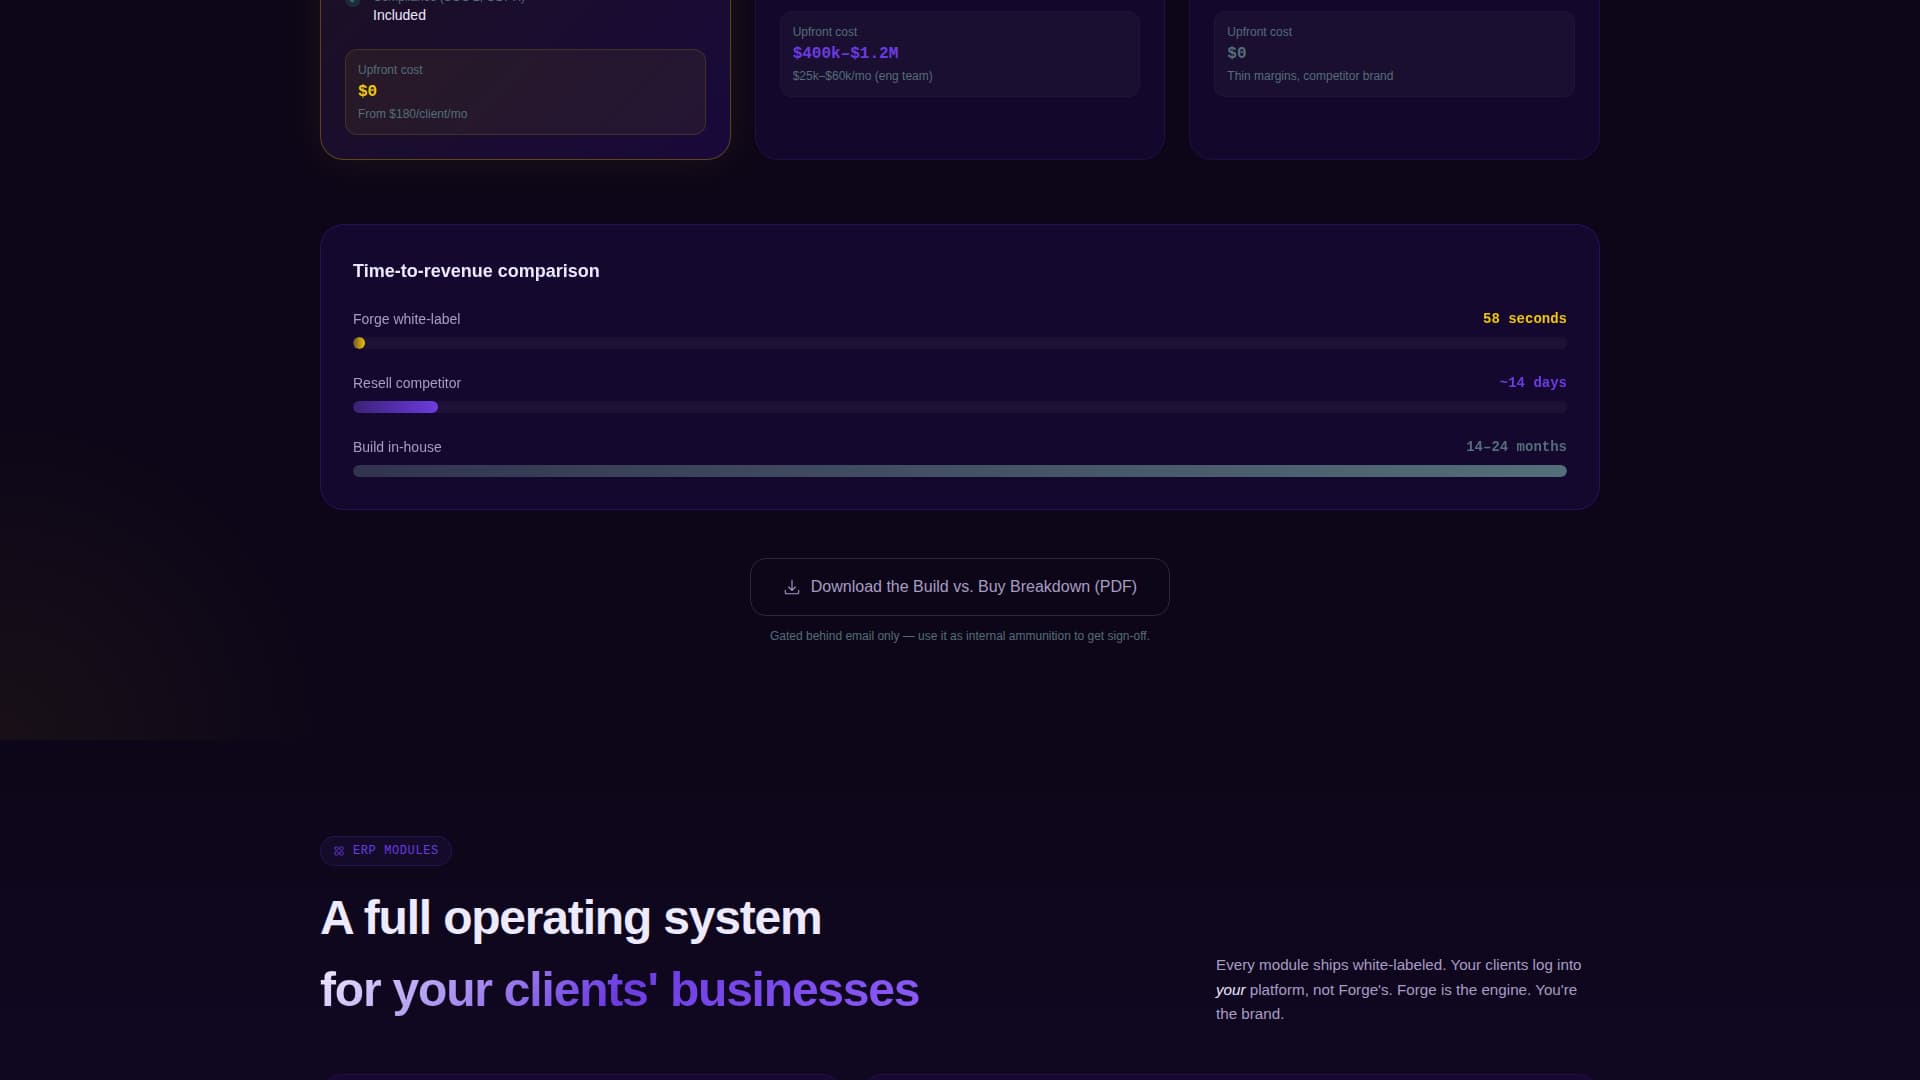Expand the Forge white-label pricing card
Viewport: 1920px width, 1080px height.
(525, 77)
